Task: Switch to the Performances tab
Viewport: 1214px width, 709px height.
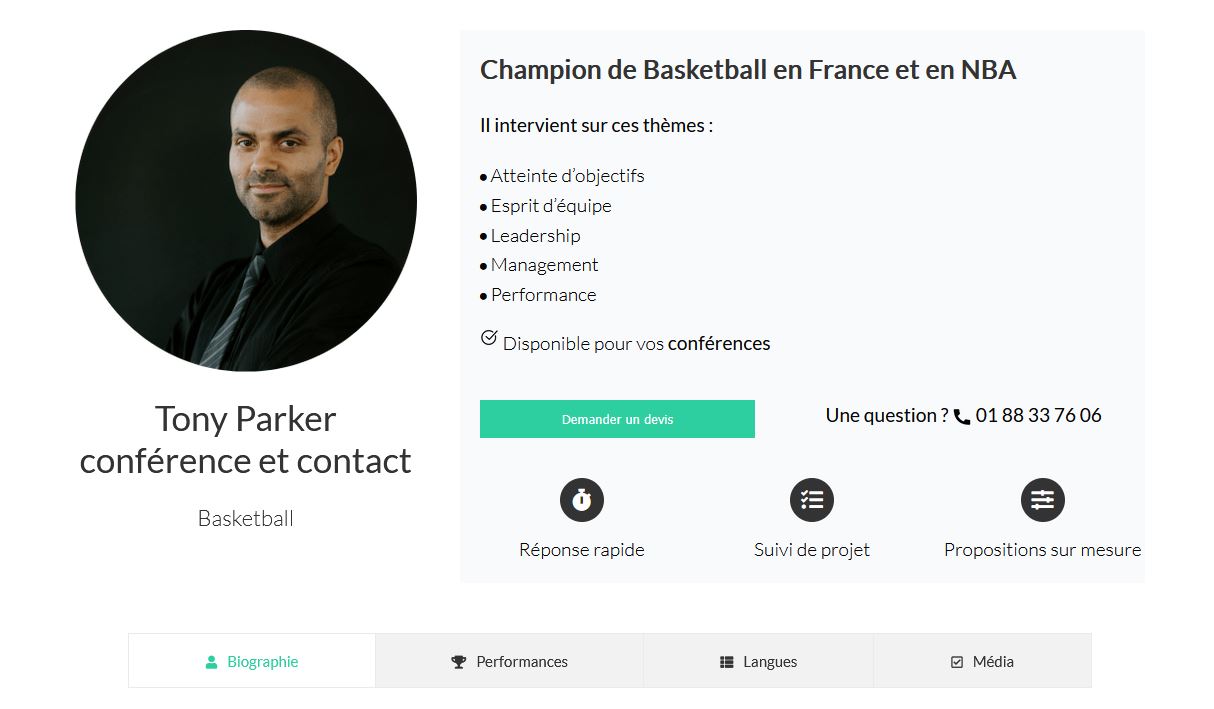Action: coord(521,662)
